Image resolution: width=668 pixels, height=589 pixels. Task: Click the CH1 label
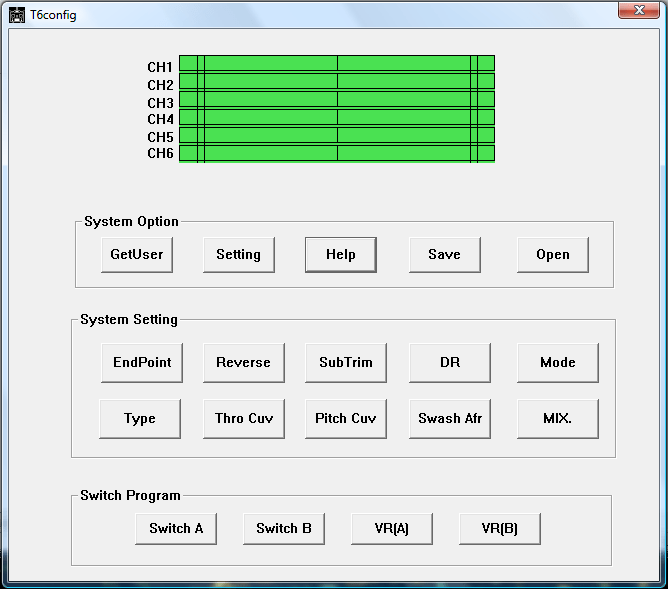[160, 67]
